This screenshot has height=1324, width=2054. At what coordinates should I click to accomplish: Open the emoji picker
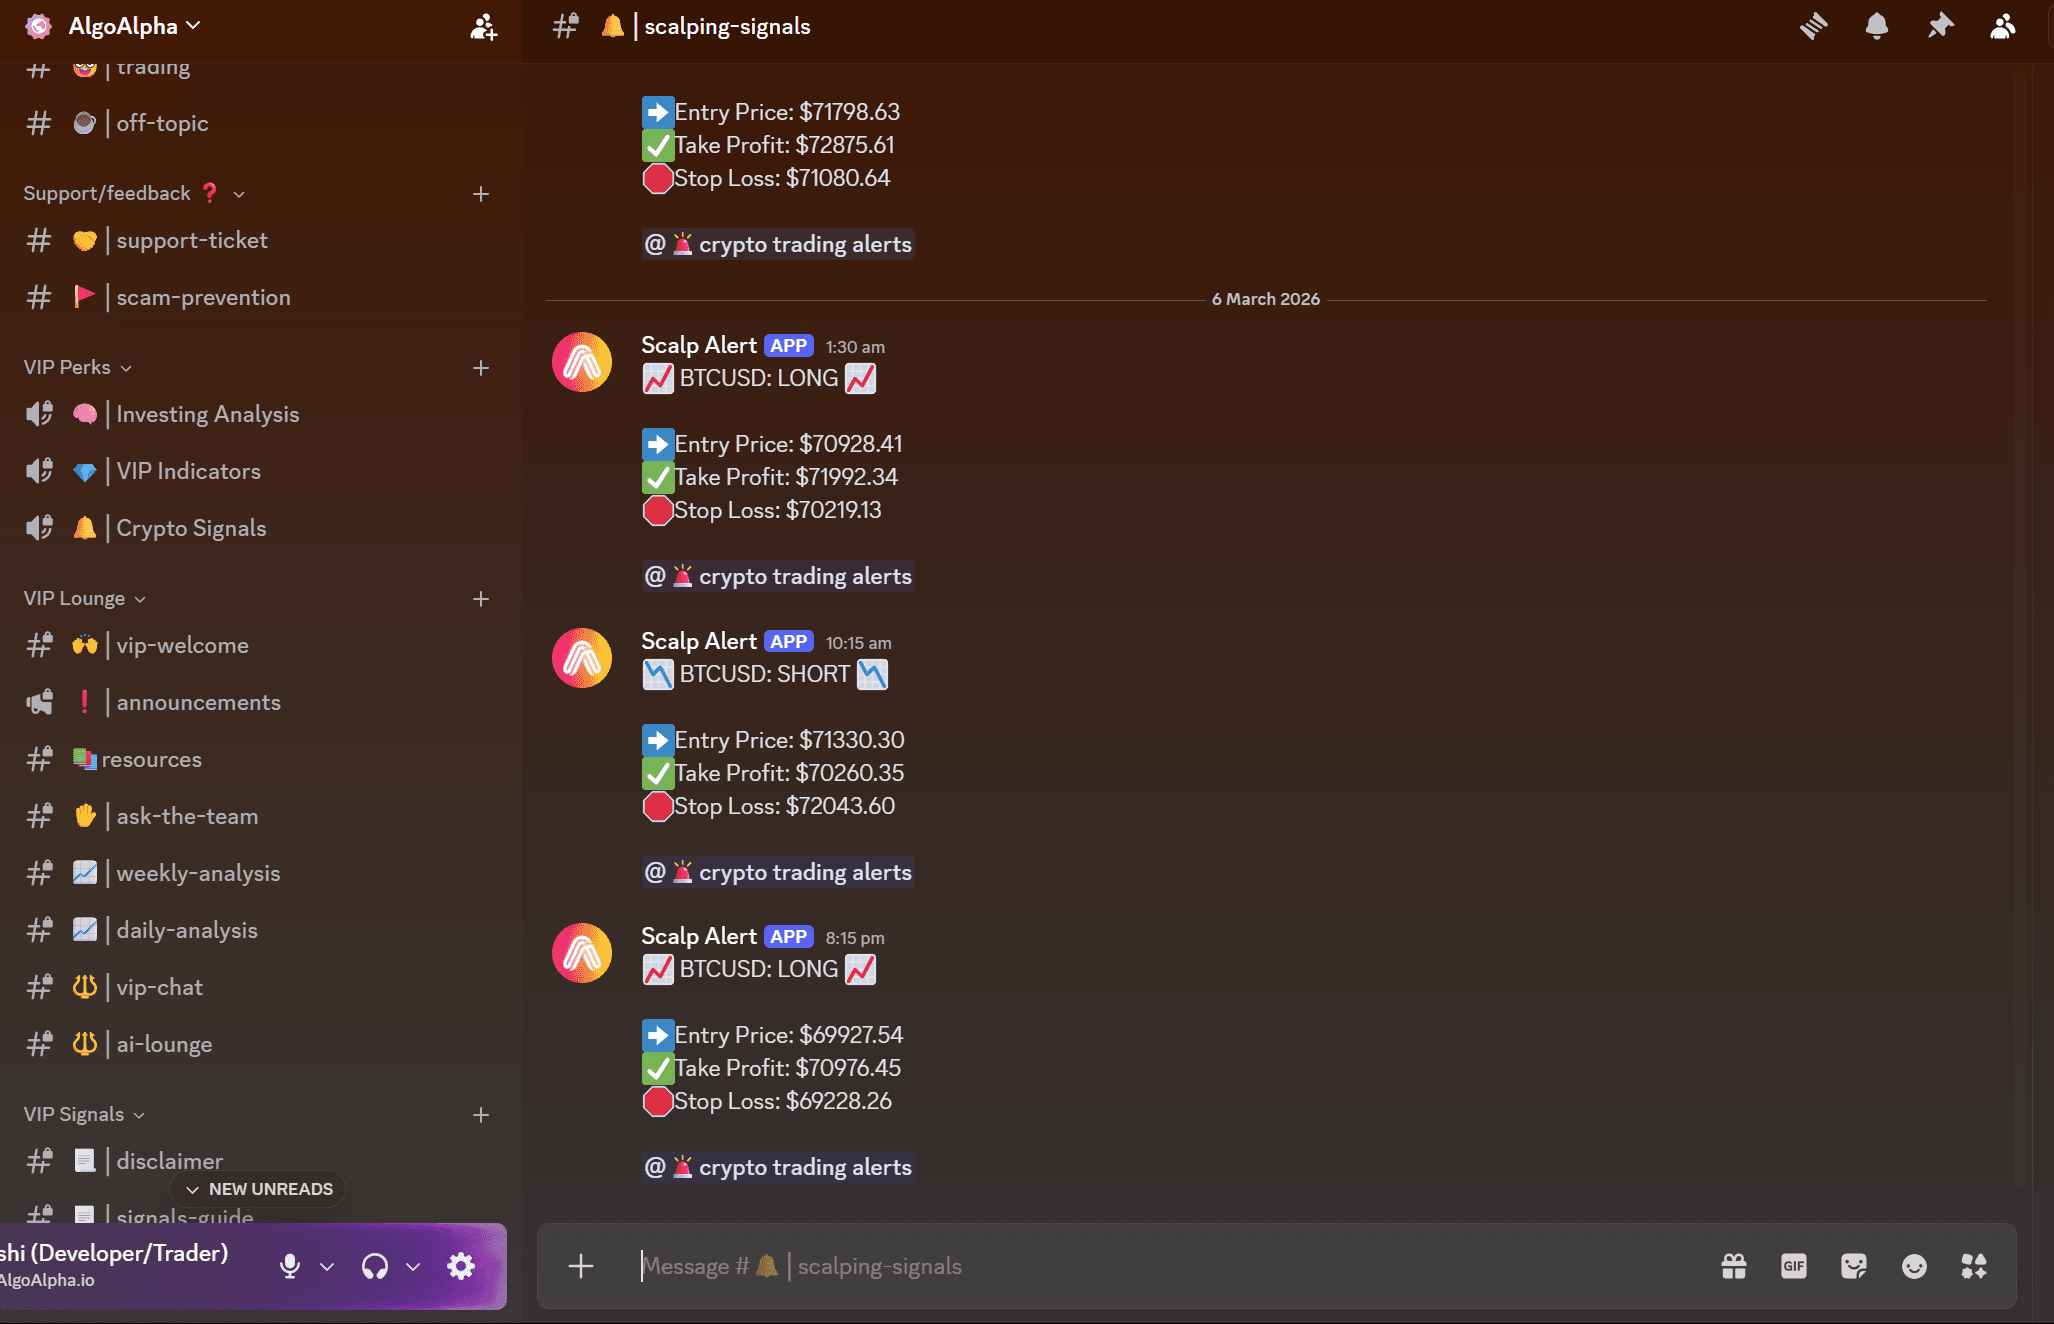click(1914, 1266)
